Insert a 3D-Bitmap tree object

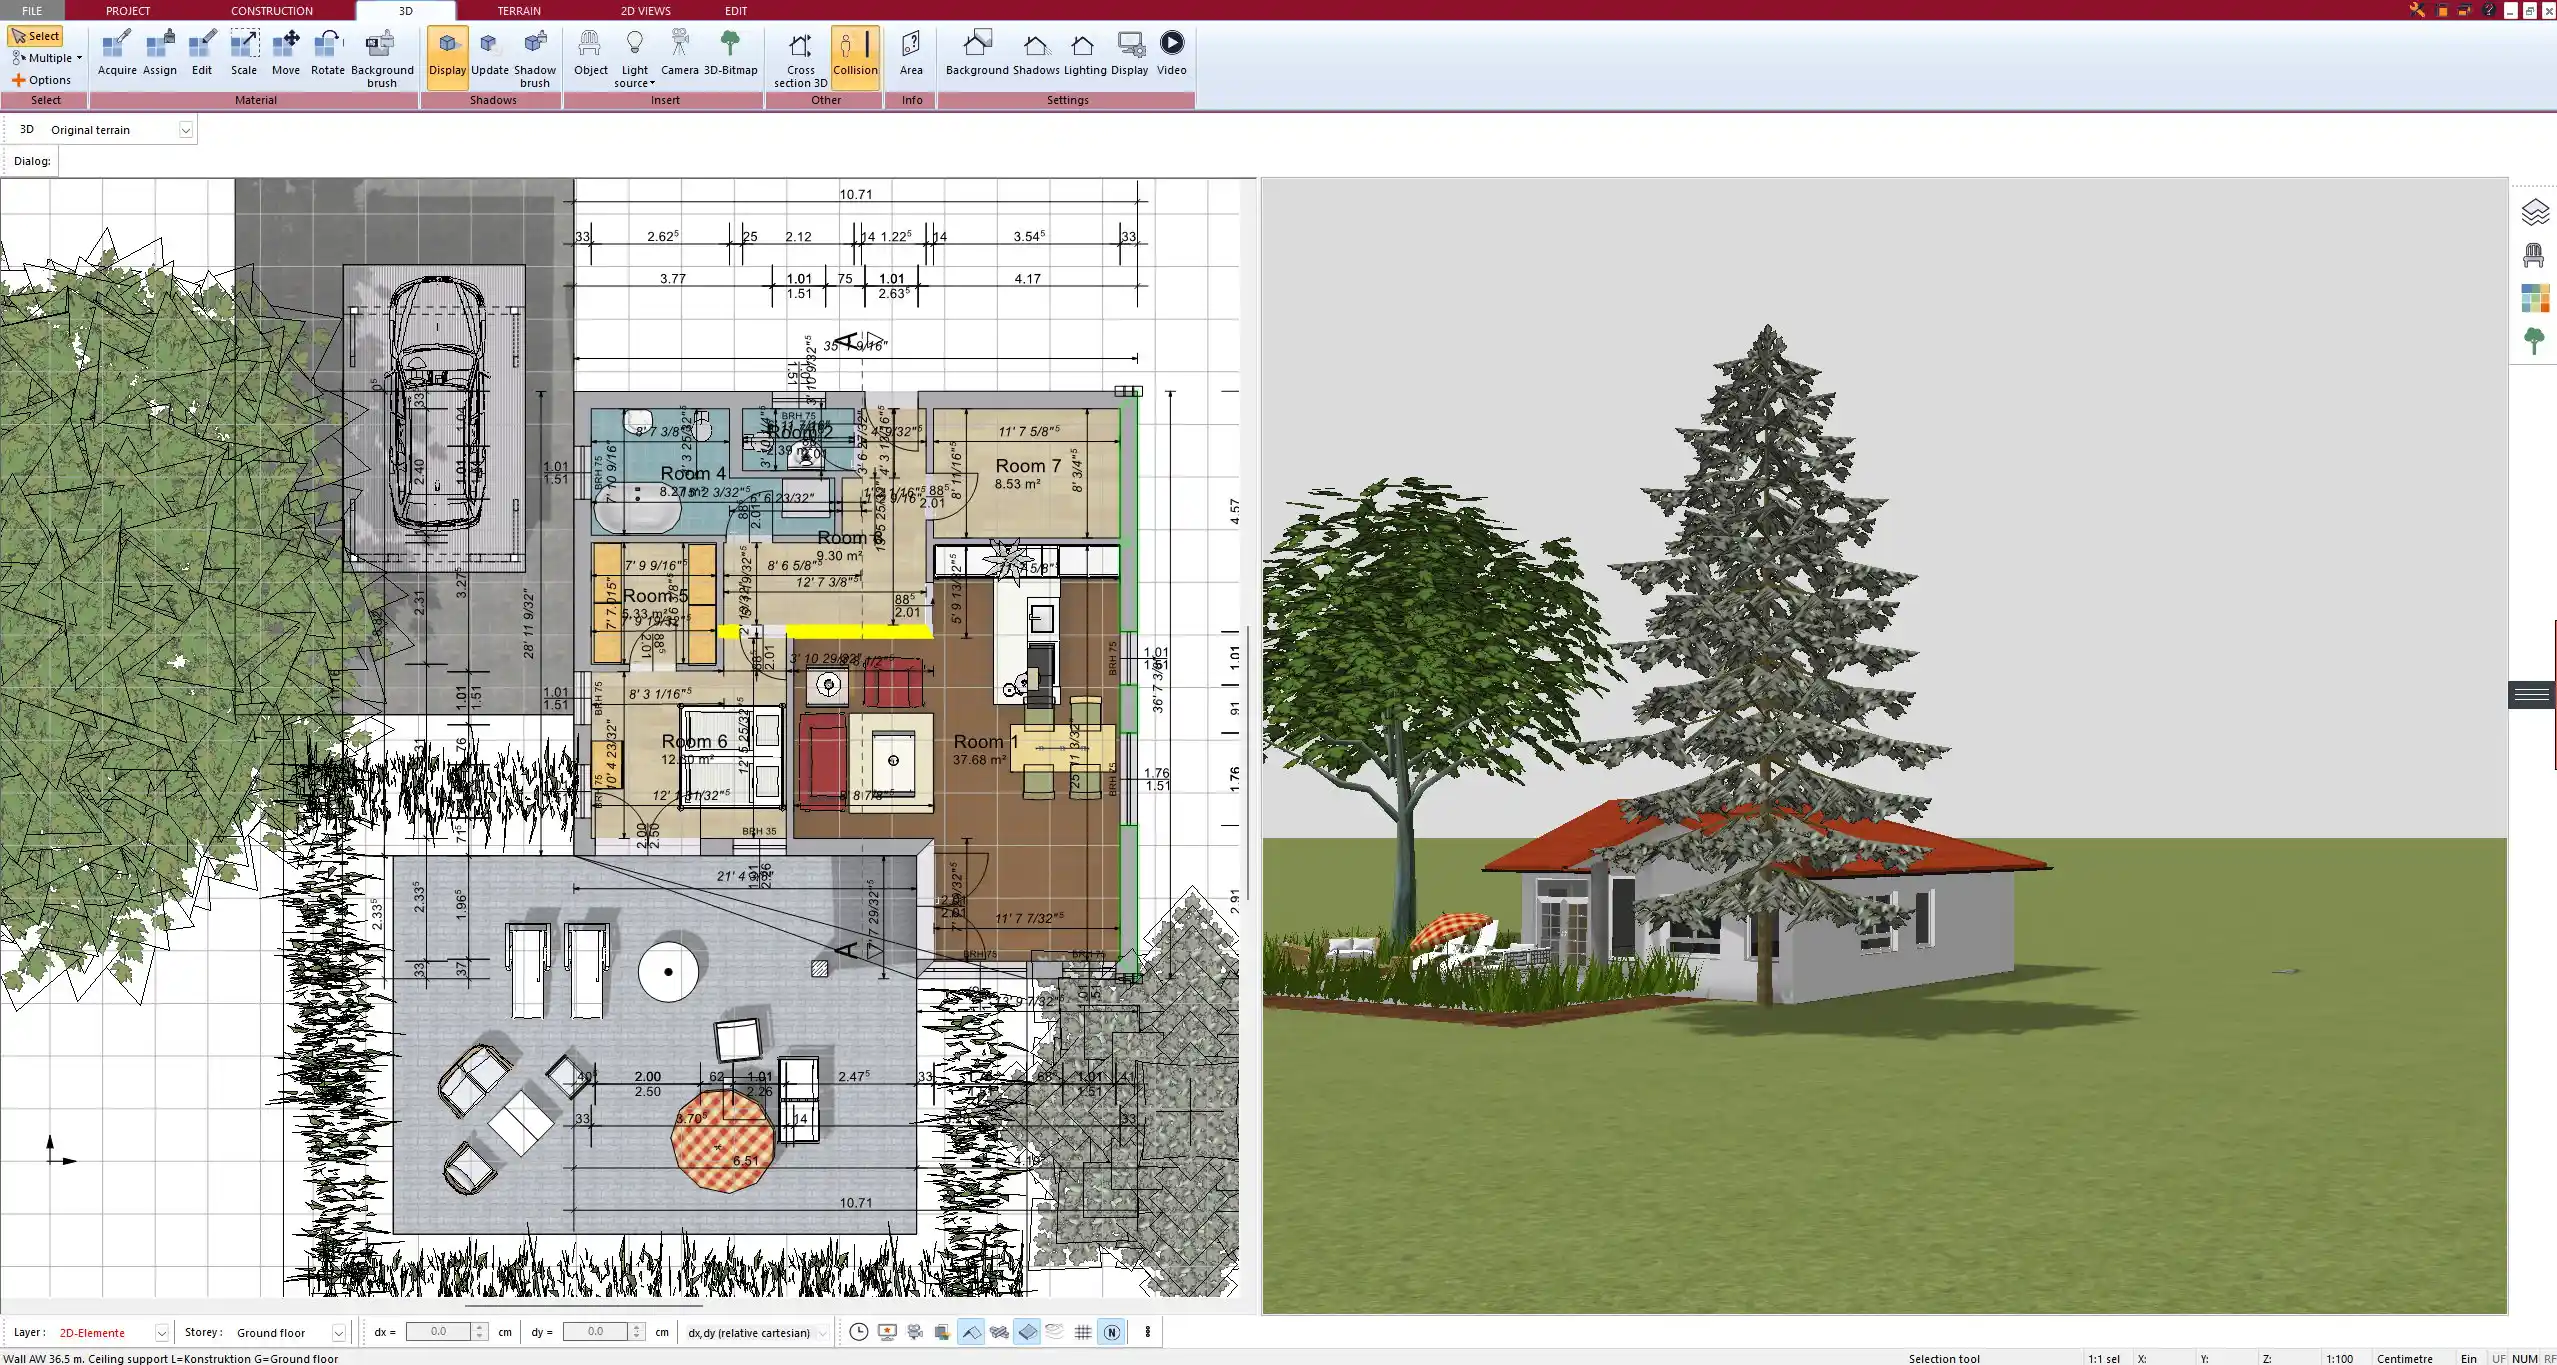[730, 53]
